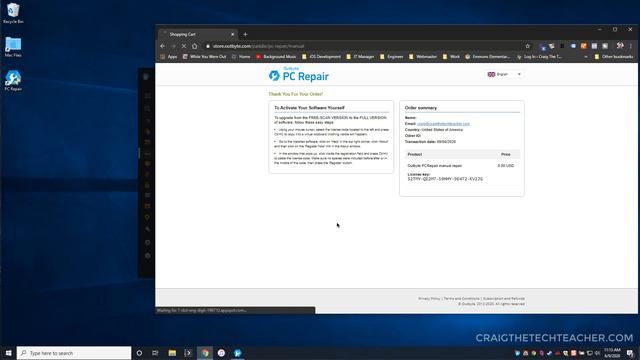
Task: Open the Chrome profile avatar
Action: pyautogui.click(x=620, y=46)
